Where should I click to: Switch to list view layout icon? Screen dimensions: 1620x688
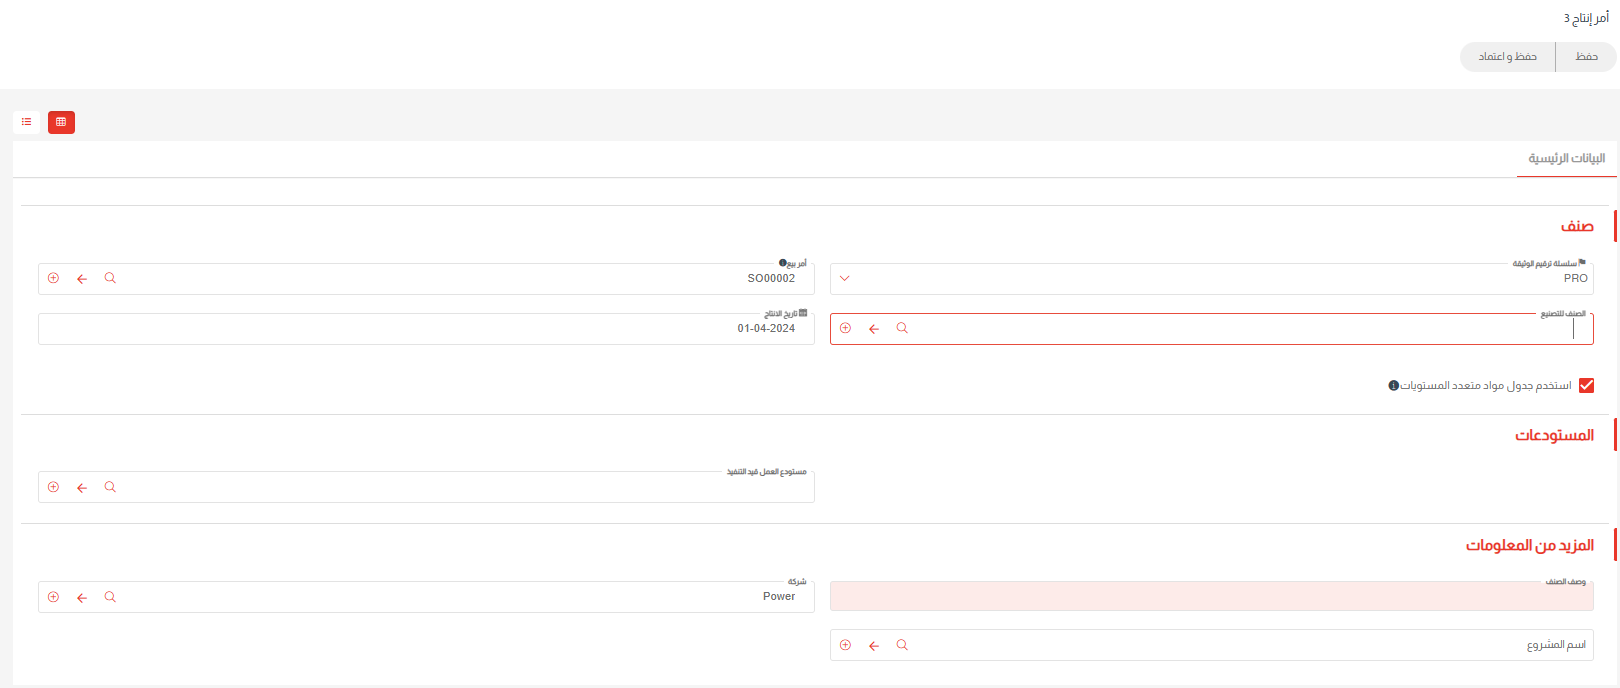26,122
